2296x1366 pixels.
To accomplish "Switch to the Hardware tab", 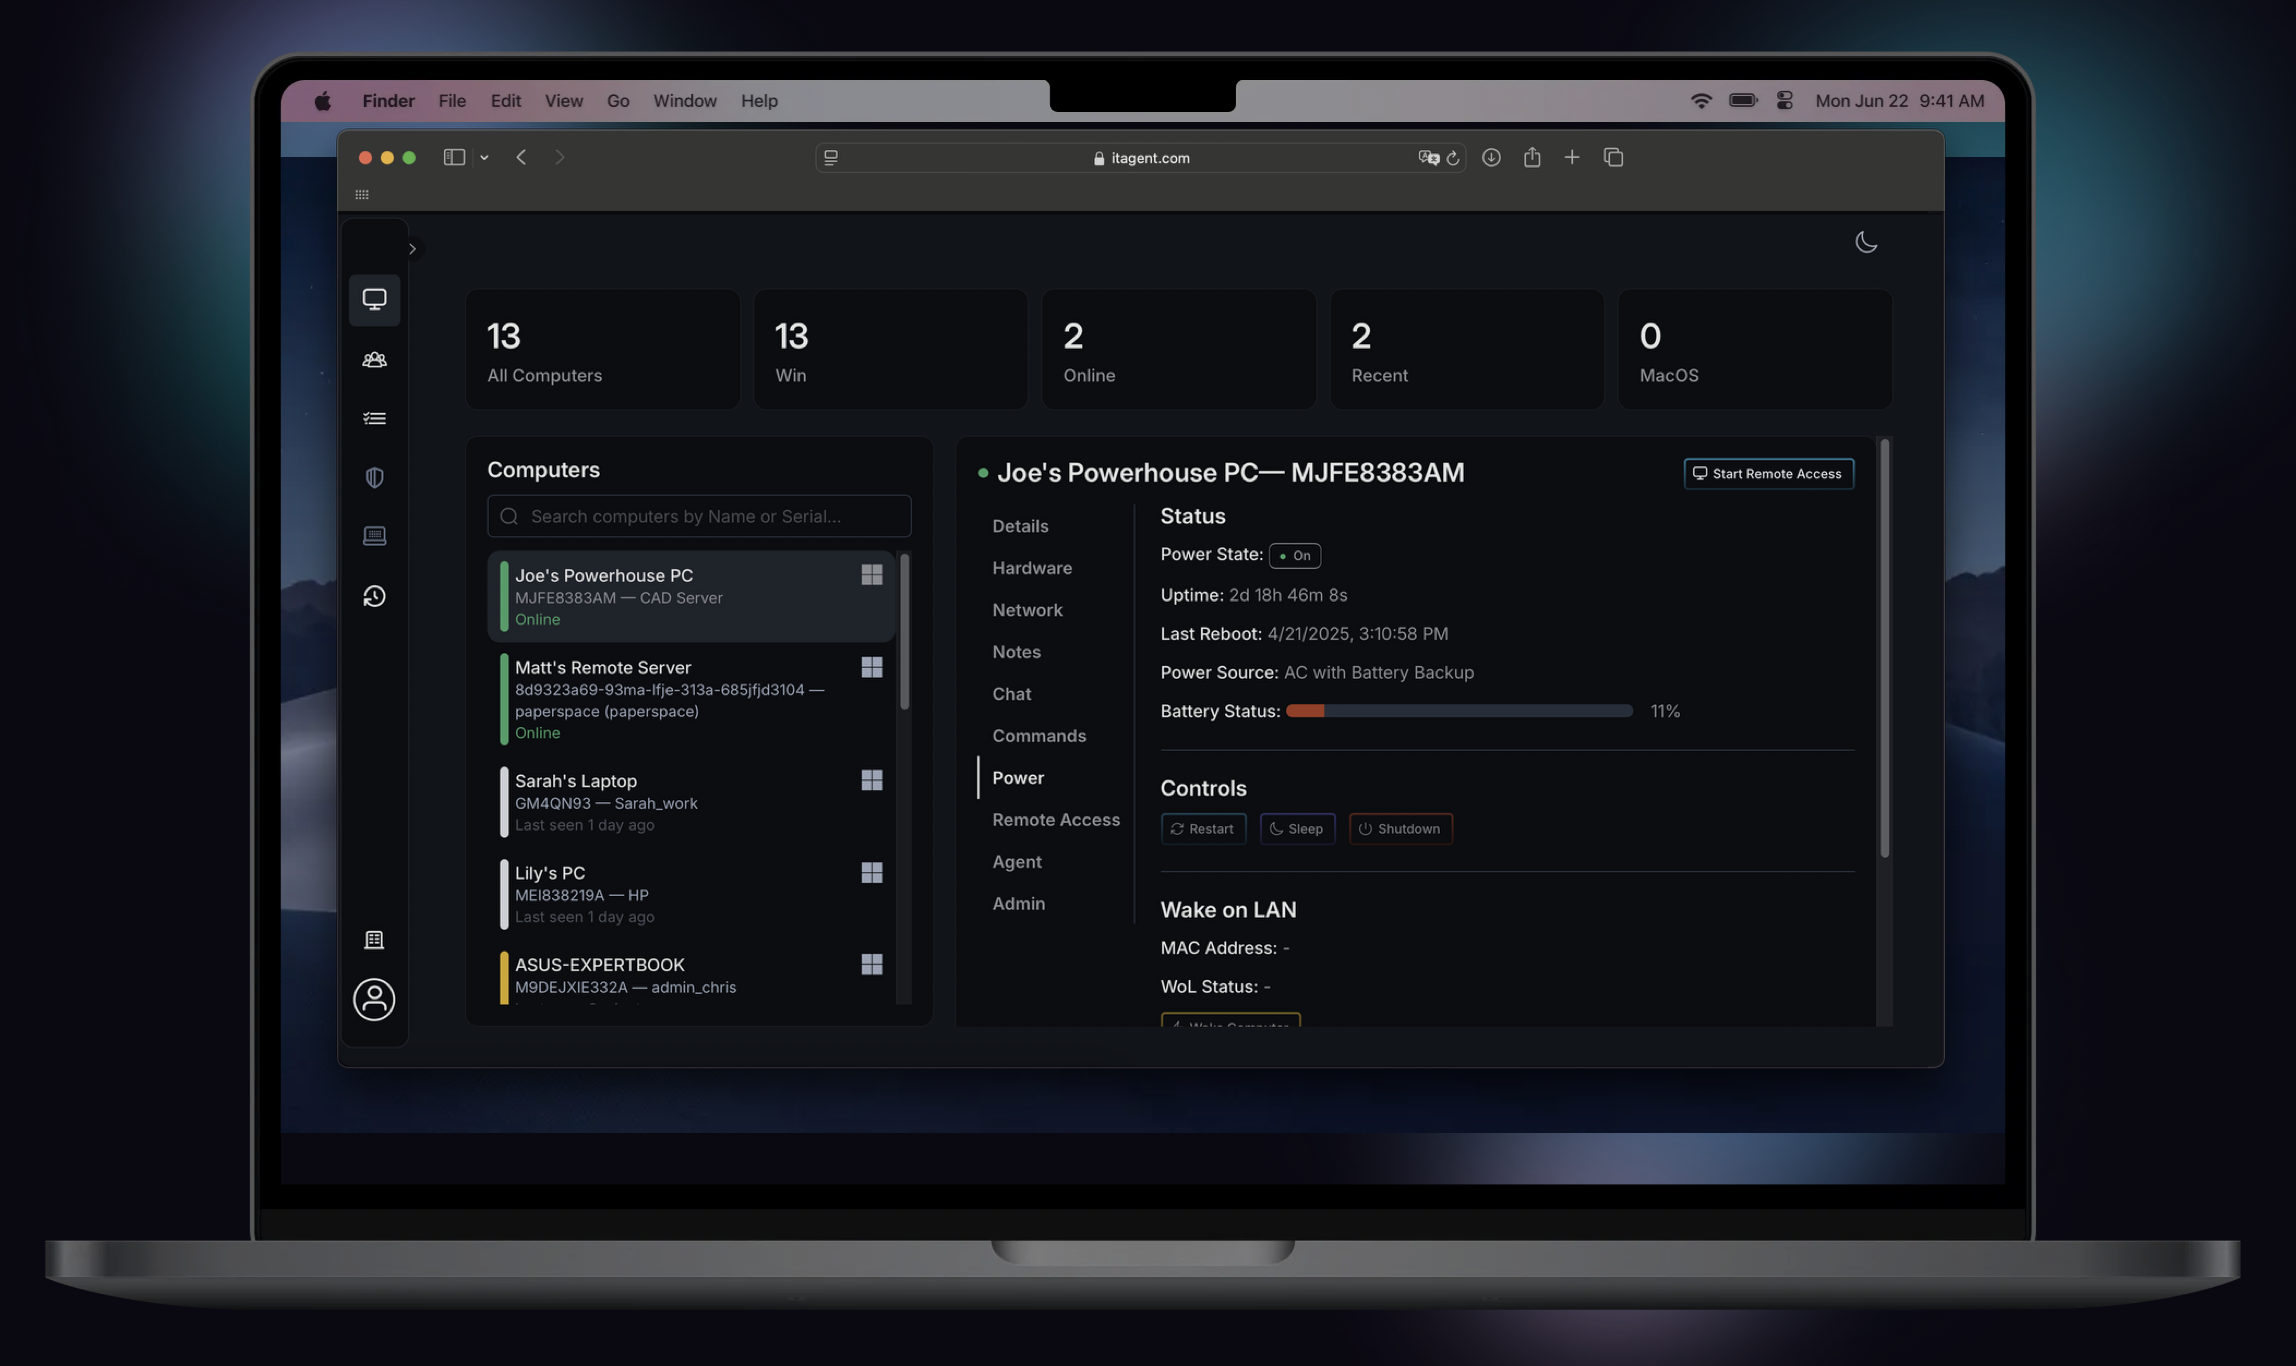I will pos(1031,568).
